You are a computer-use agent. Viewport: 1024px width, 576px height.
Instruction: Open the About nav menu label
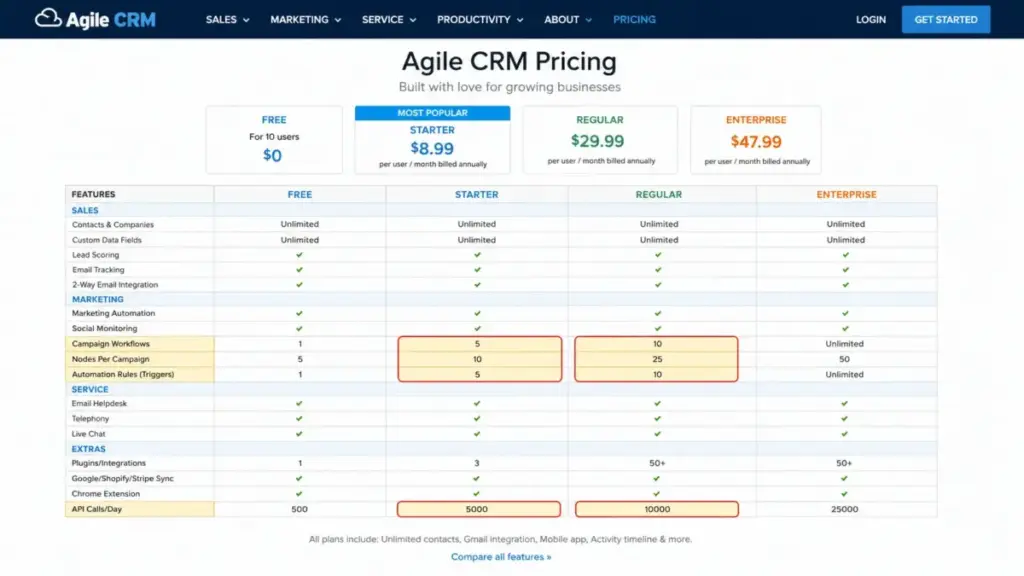click(x=562, y=20)
